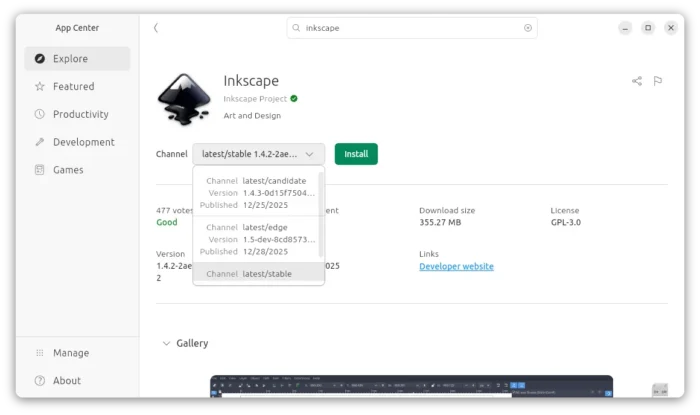Select the latest/candidate channel option
Viewport: 700px width, 415px height.
258,192
